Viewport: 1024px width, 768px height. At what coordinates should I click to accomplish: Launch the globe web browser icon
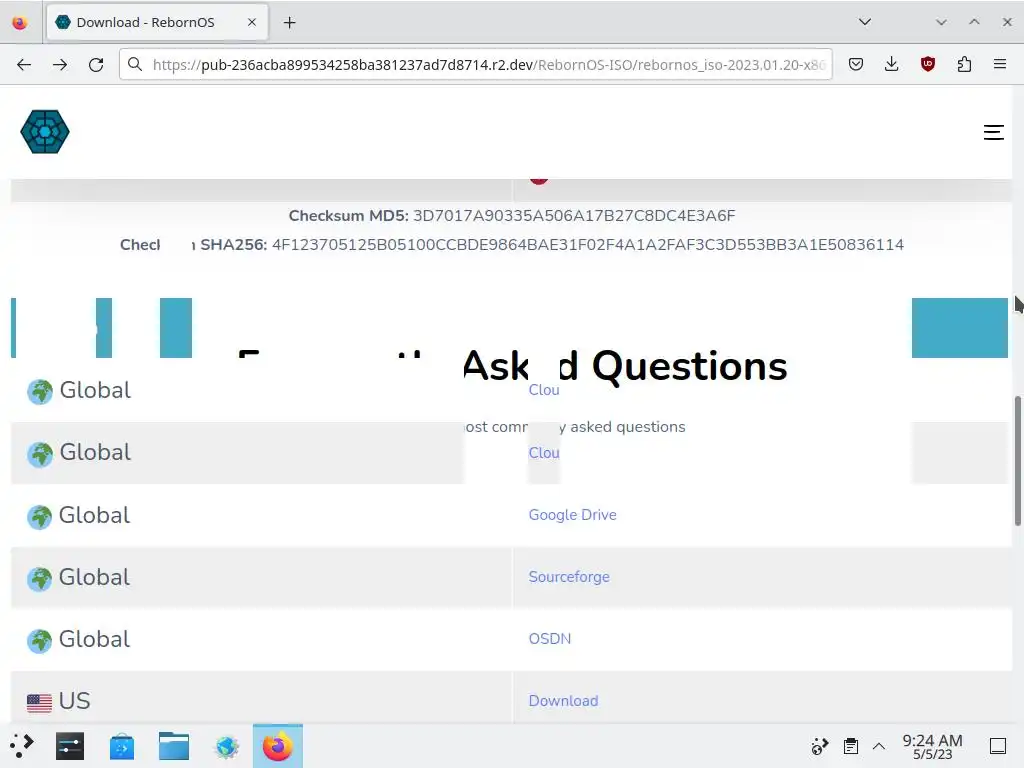coord(227,746)
